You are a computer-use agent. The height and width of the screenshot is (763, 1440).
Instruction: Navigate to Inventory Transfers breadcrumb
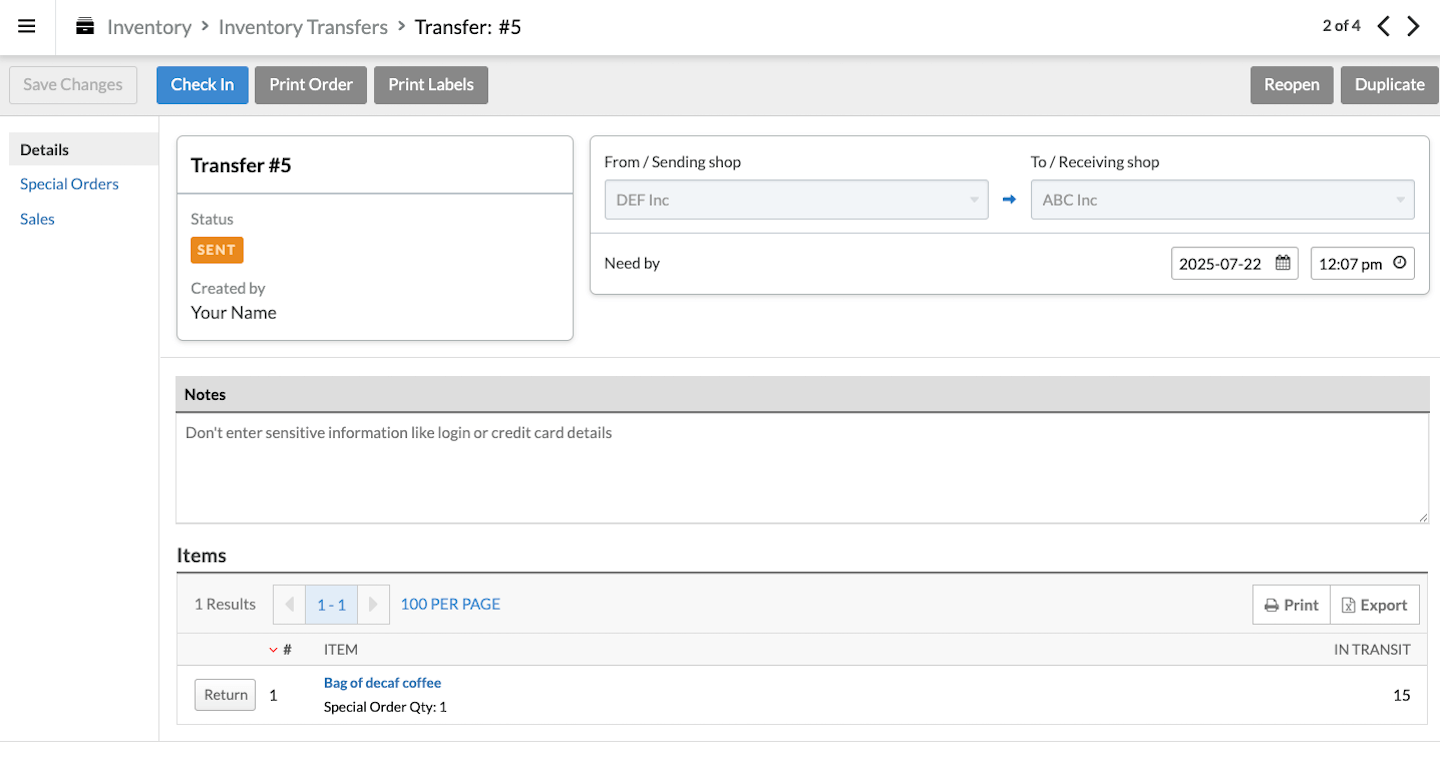coord(303,27)
